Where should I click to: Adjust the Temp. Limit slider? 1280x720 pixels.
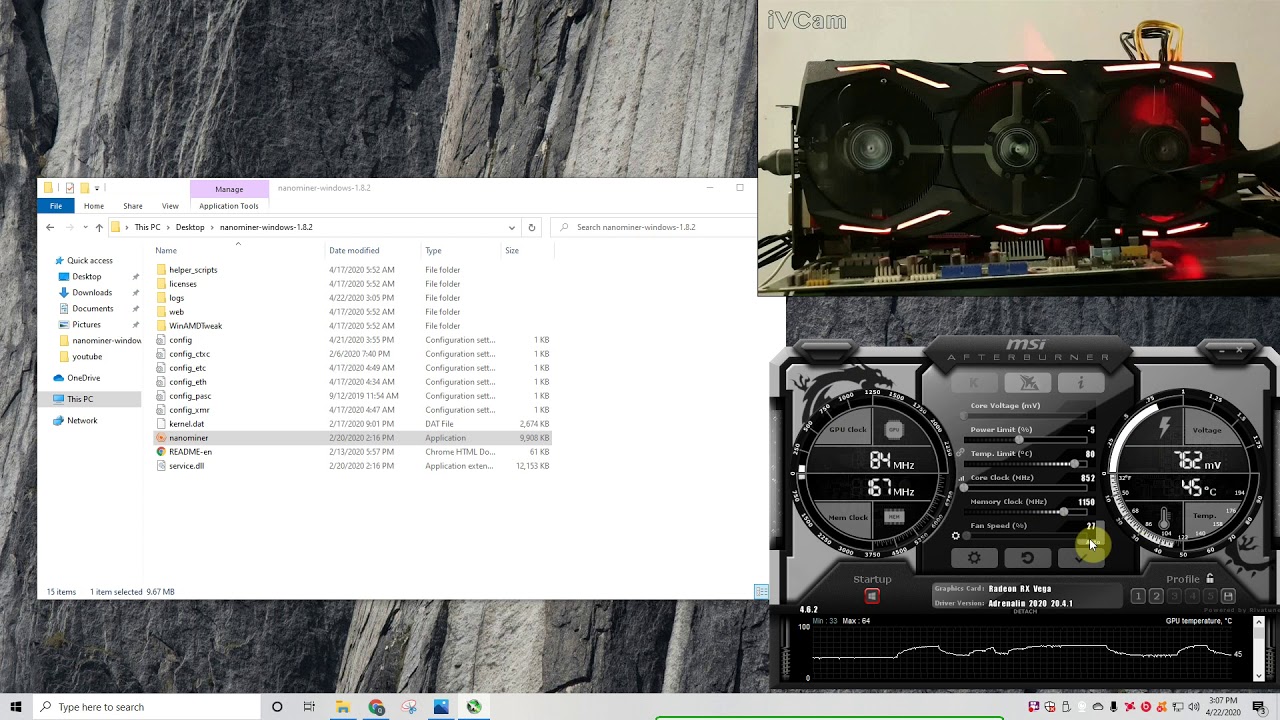coord(1028,464)
